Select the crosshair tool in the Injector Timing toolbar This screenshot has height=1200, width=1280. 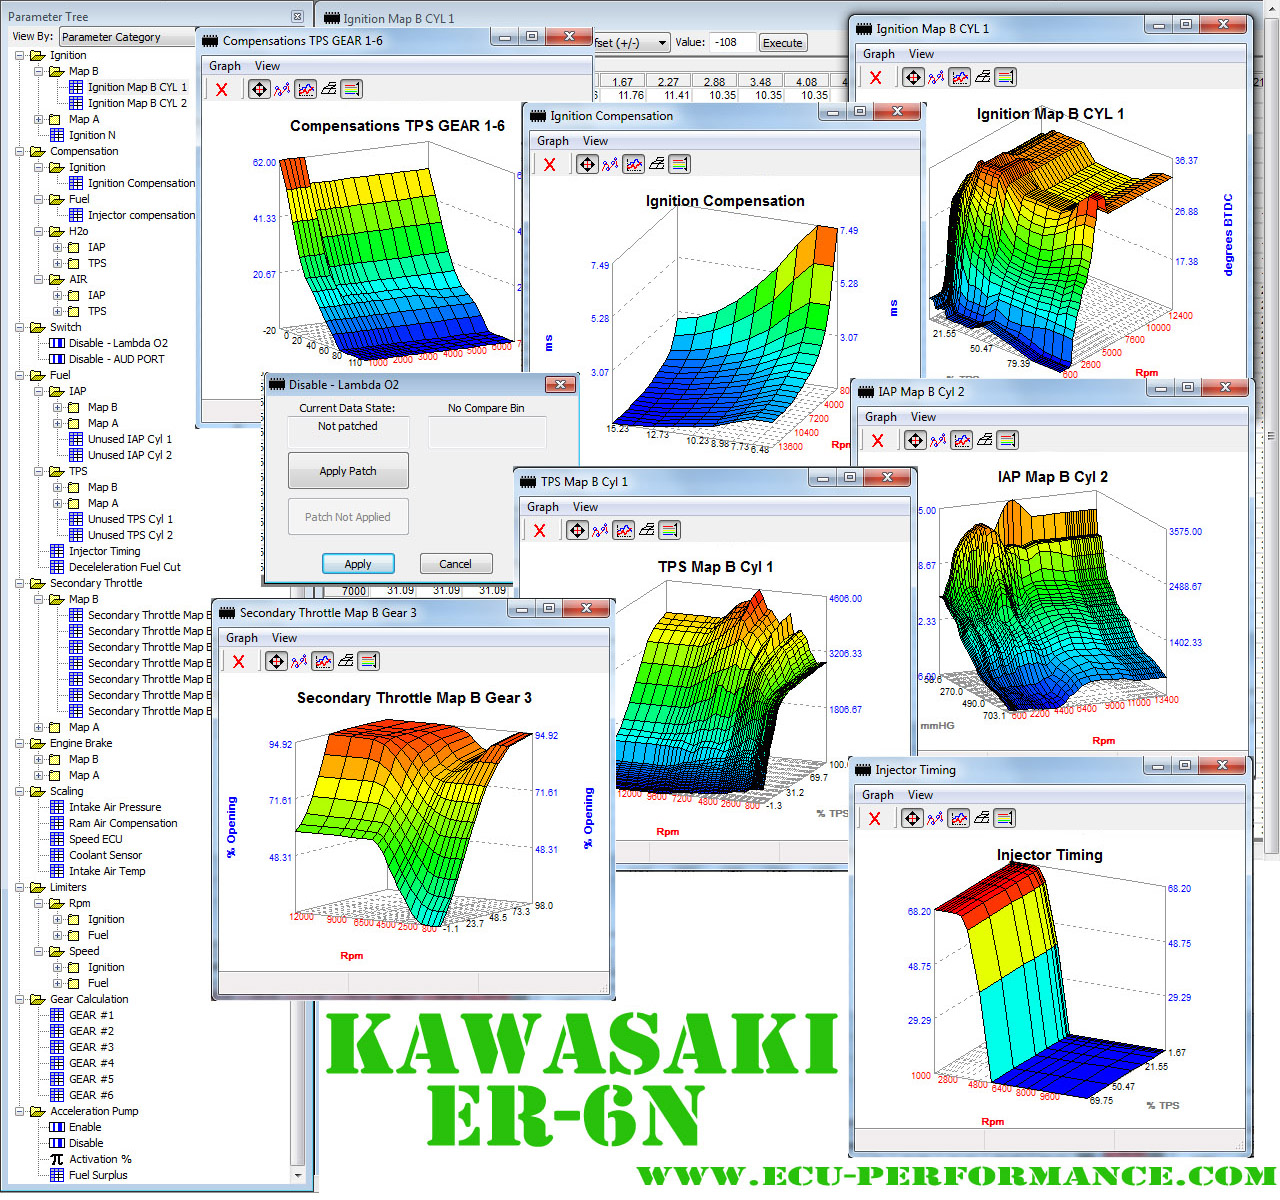[912, 819]
